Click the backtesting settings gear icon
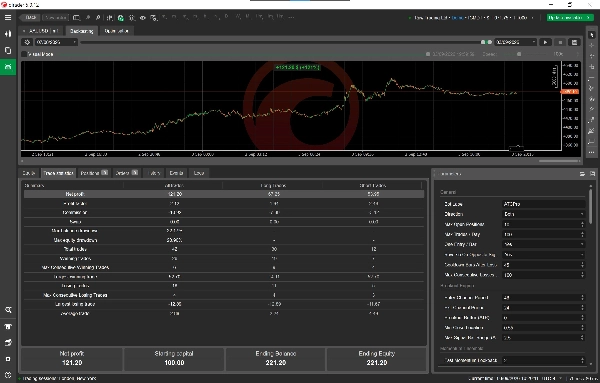Screen dimensions: 600x383 point(27,42)
